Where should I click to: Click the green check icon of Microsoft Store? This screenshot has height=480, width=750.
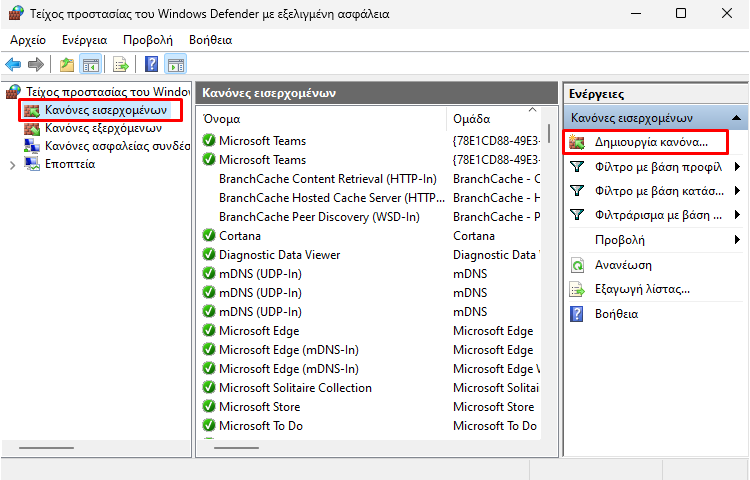click(x=209, y=406)
